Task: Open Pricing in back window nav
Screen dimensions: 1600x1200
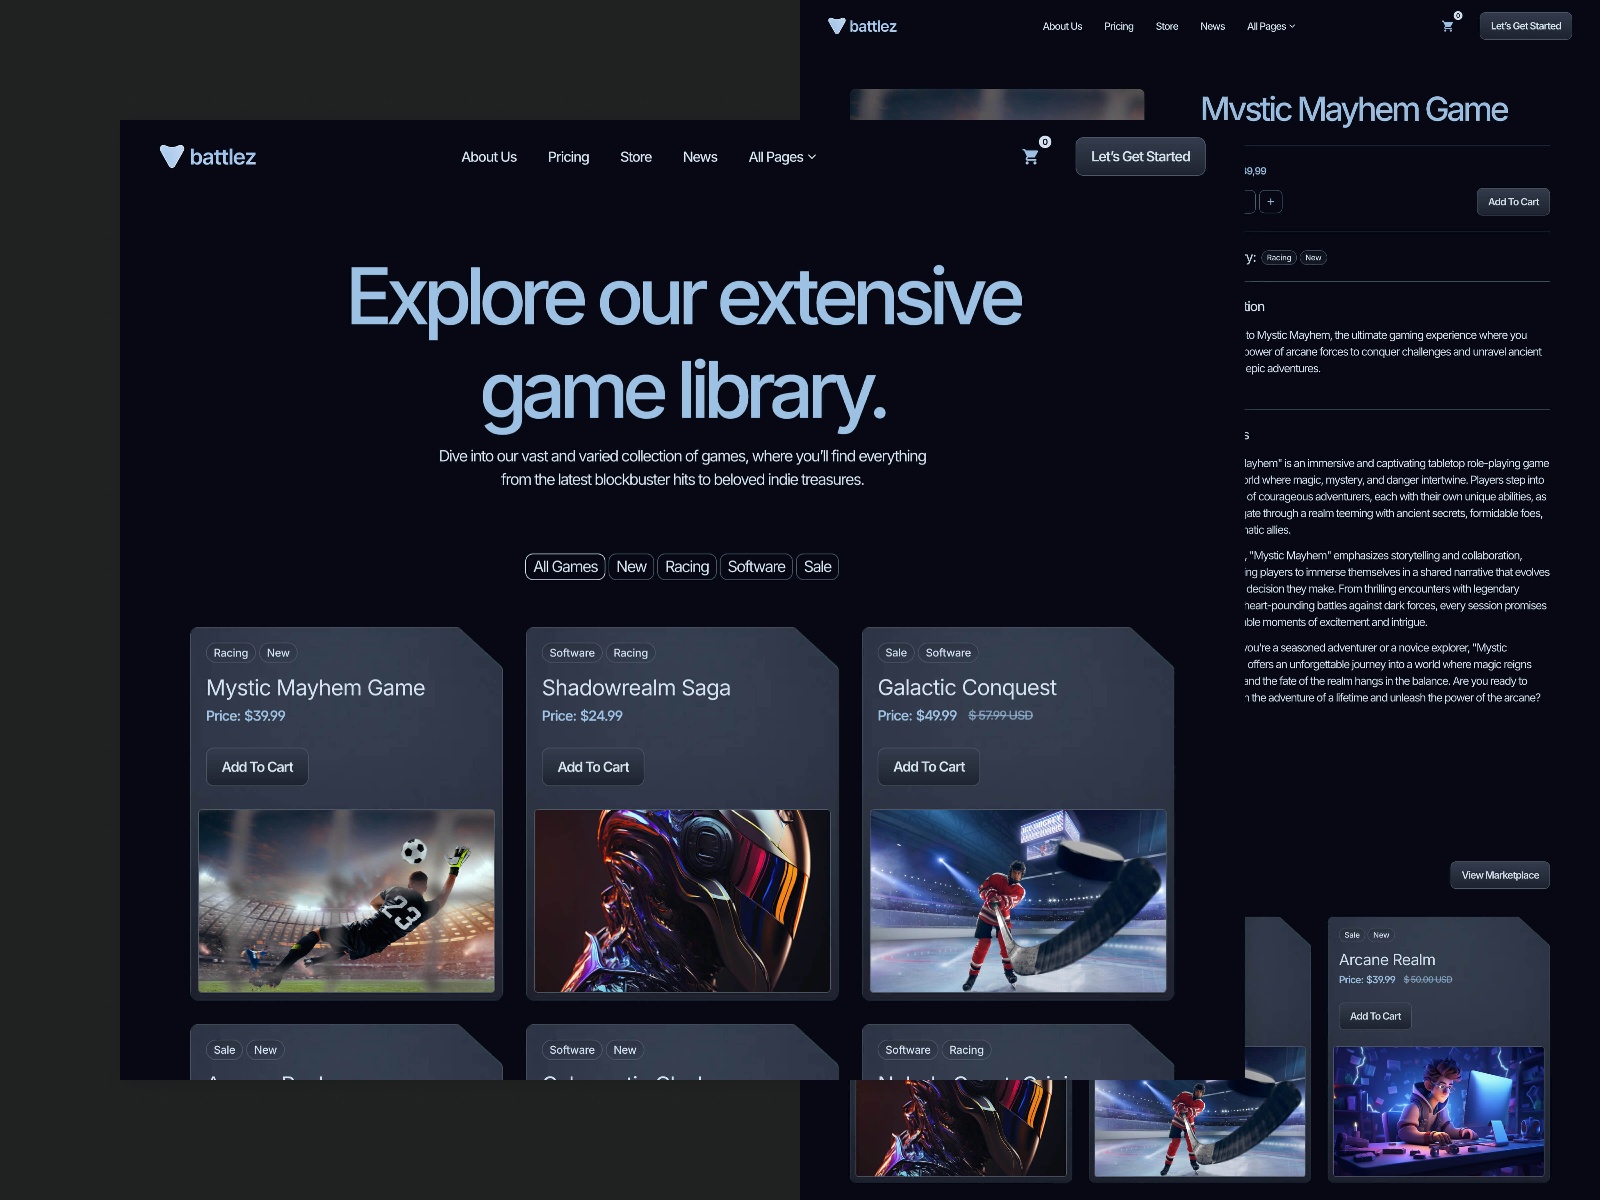Action: click(1119, 26)
